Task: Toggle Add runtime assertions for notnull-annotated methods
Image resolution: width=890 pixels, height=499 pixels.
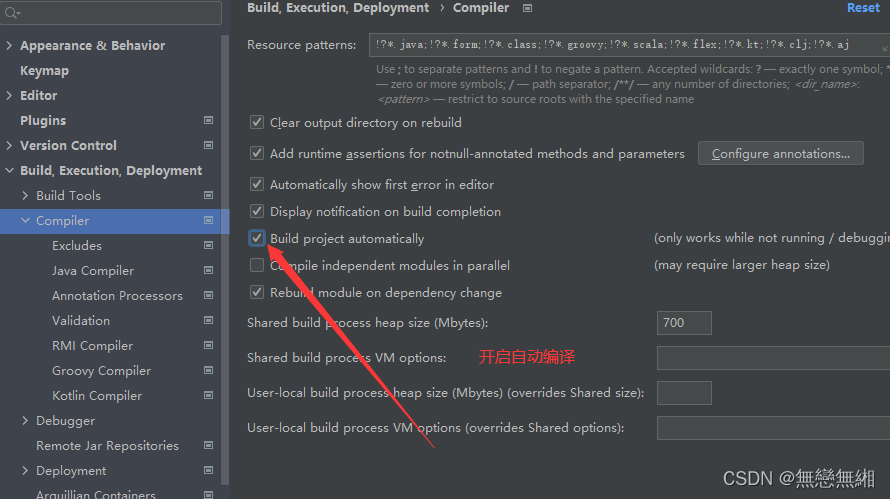Action: coord(257,153)
